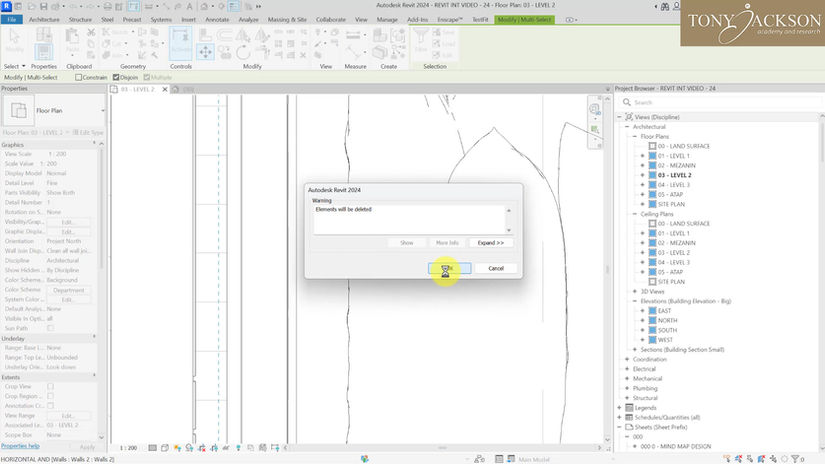
Task: Click the Cut scissors icon
Action: pos(91,33)
